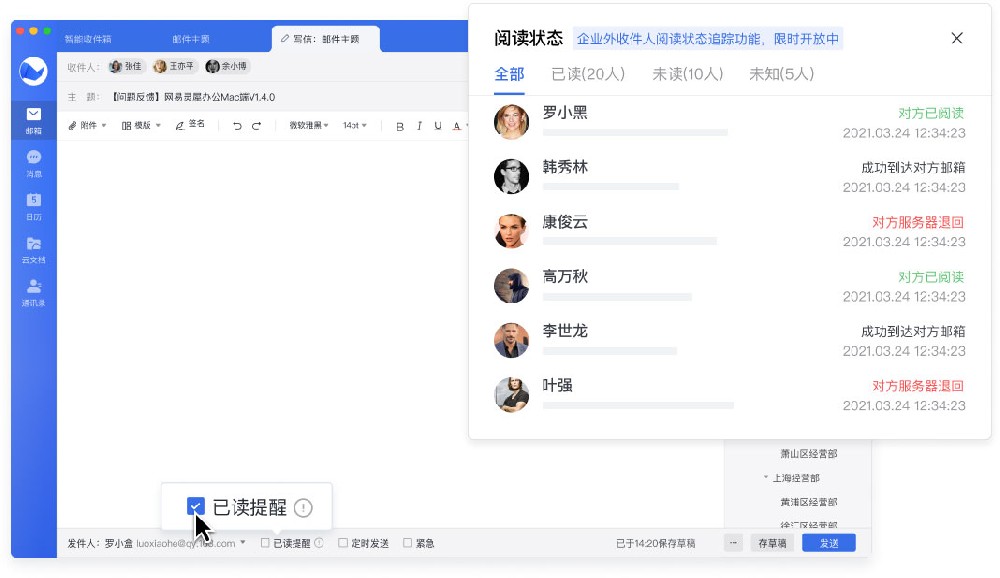Open 云文档 cloud documents in sidebar
1000x578 pixels.
pos(34,248)
